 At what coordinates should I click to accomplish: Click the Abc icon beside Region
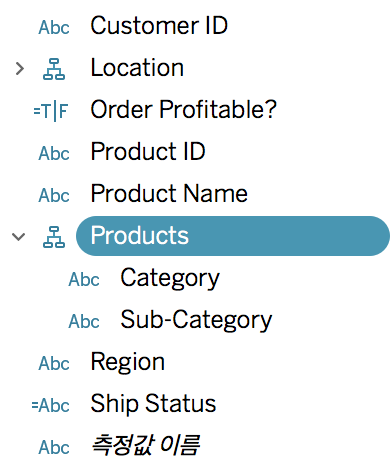54,363
